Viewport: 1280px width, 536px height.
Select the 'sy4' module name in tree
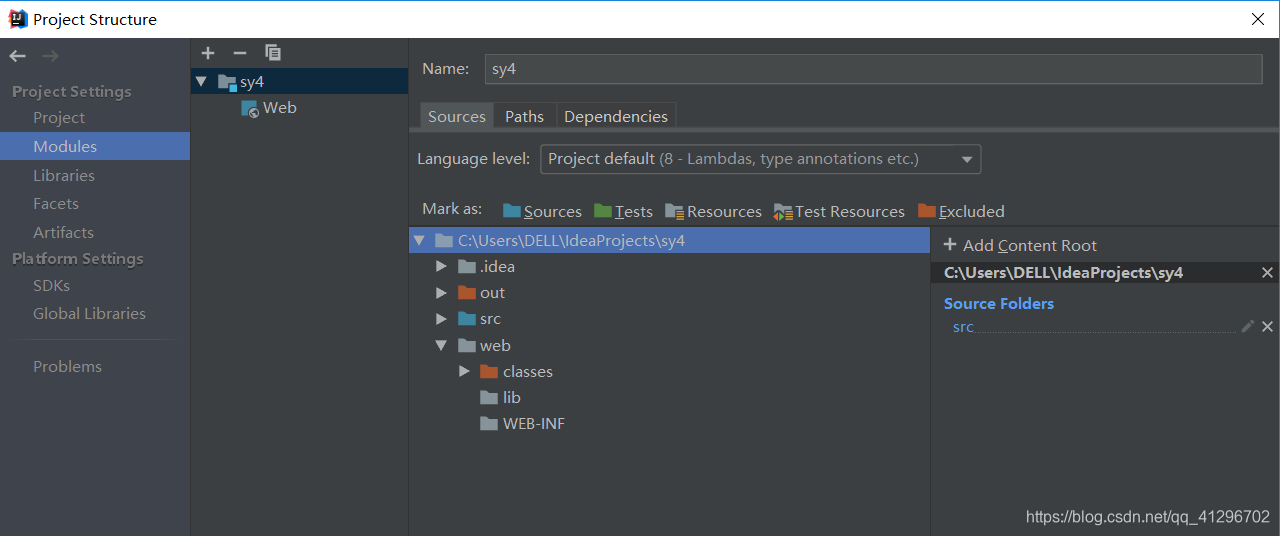pyautogui.click(x=252, y=82)
